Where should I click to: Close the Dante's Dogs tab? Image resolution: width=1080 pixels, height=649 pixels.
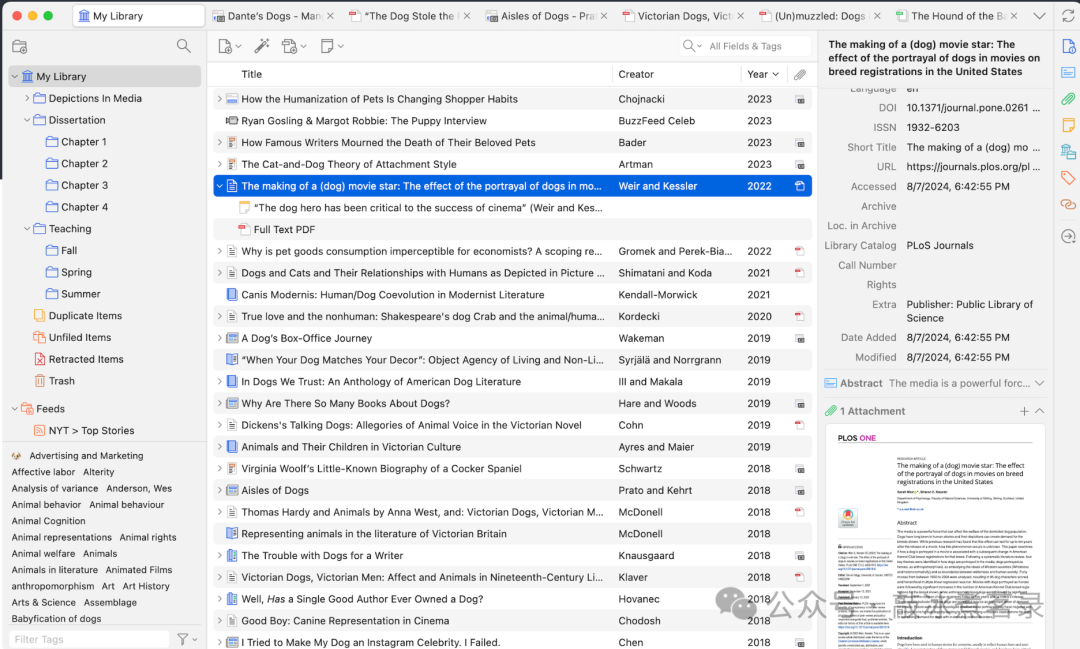point(331,16)
